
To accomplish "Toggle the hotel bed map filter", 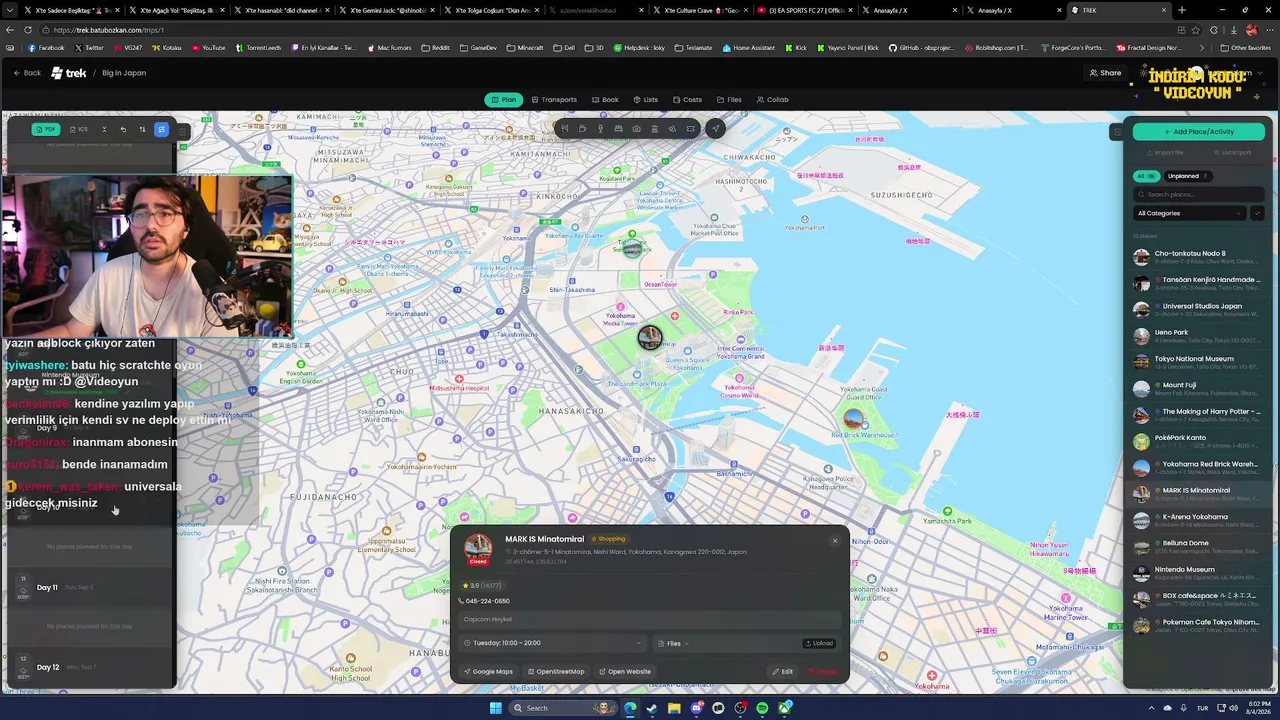I will point(619,129).
